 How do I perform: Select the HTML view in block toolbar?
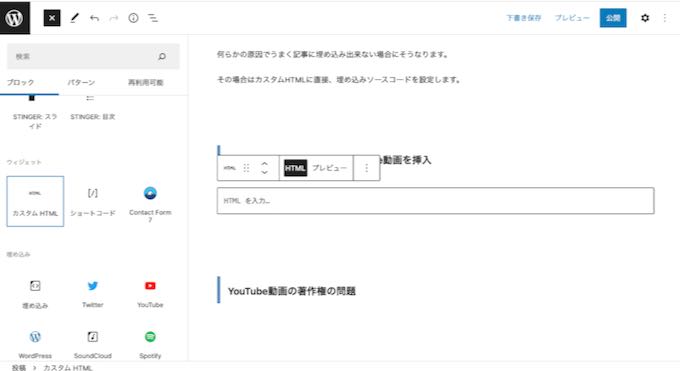(x=295, y=168)
